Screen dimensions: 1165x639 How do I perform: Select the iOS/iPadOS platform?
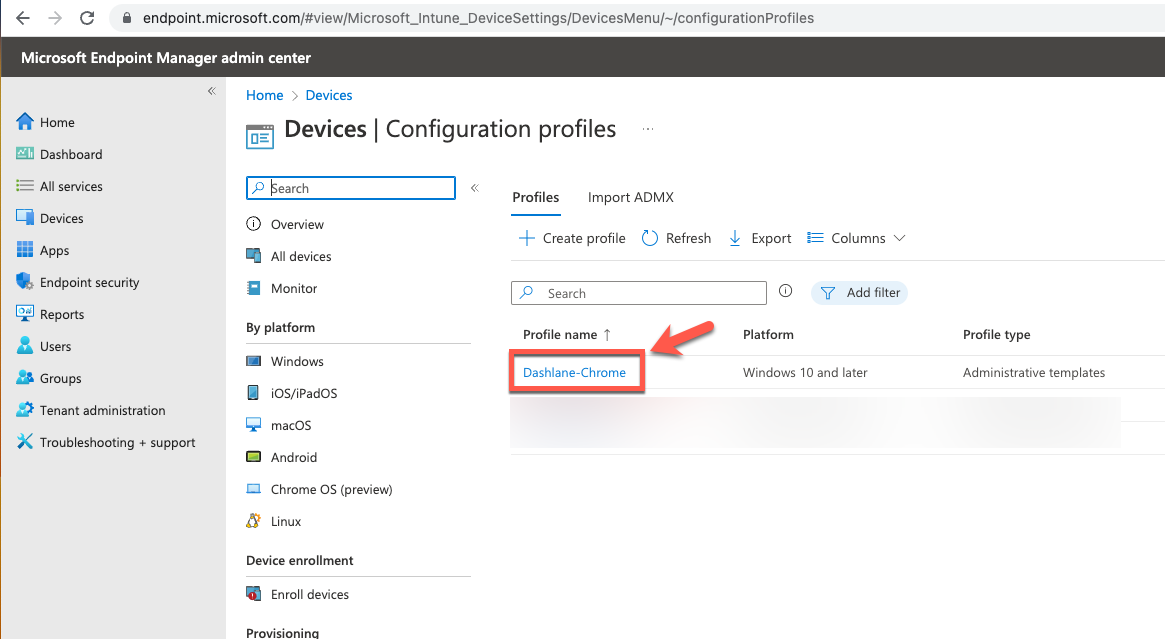(x=304, y=393)
